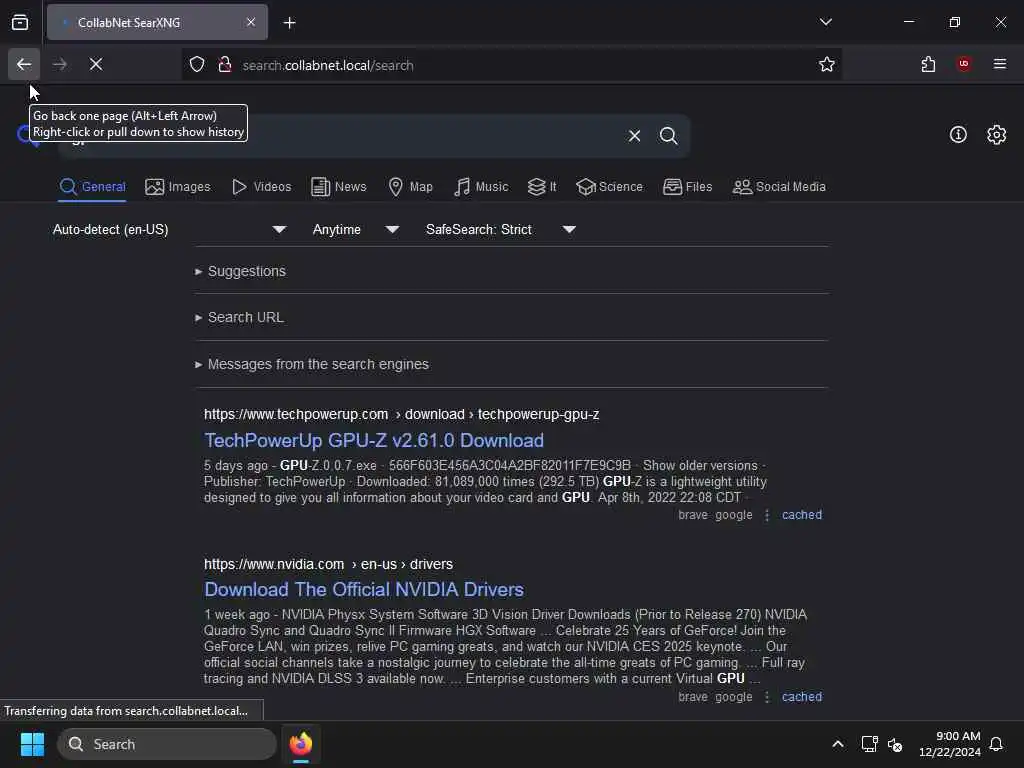
Task: Open more options dots for GPU-Z result
Action: coord(767,515)
